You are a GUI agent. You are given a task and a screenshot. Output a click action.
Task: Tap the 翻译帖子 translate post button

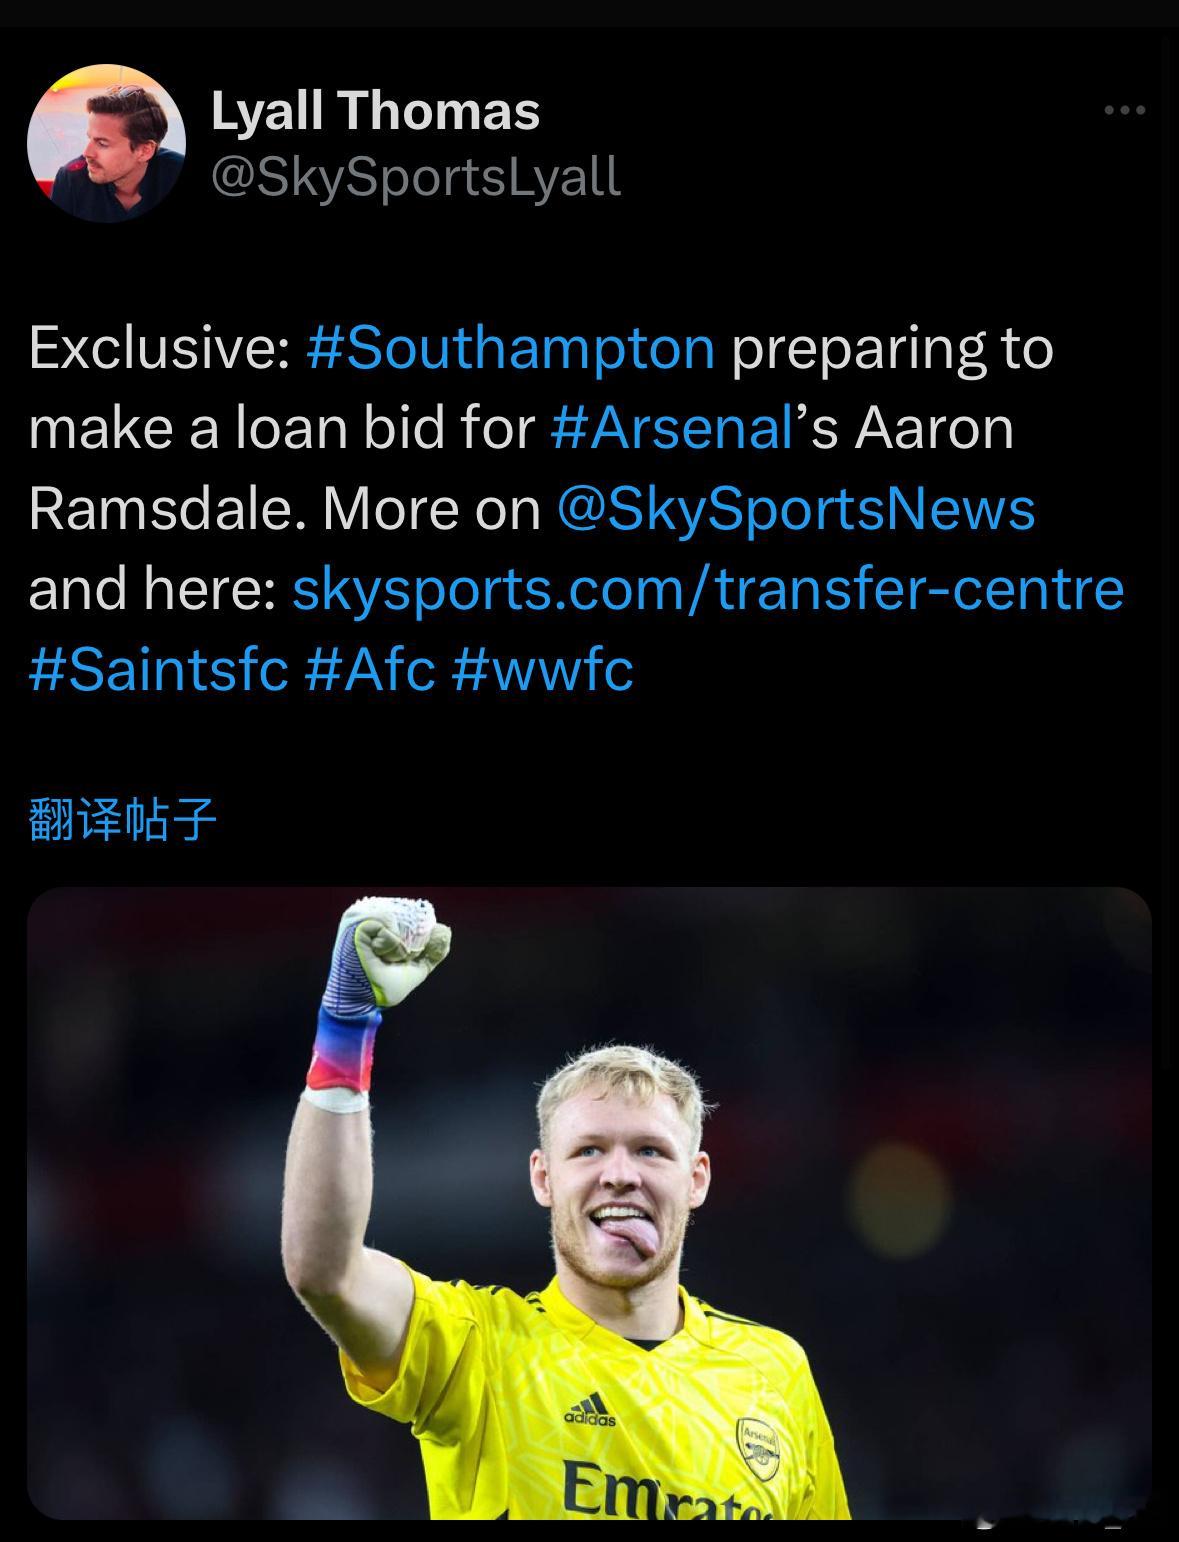pos(122,820)
